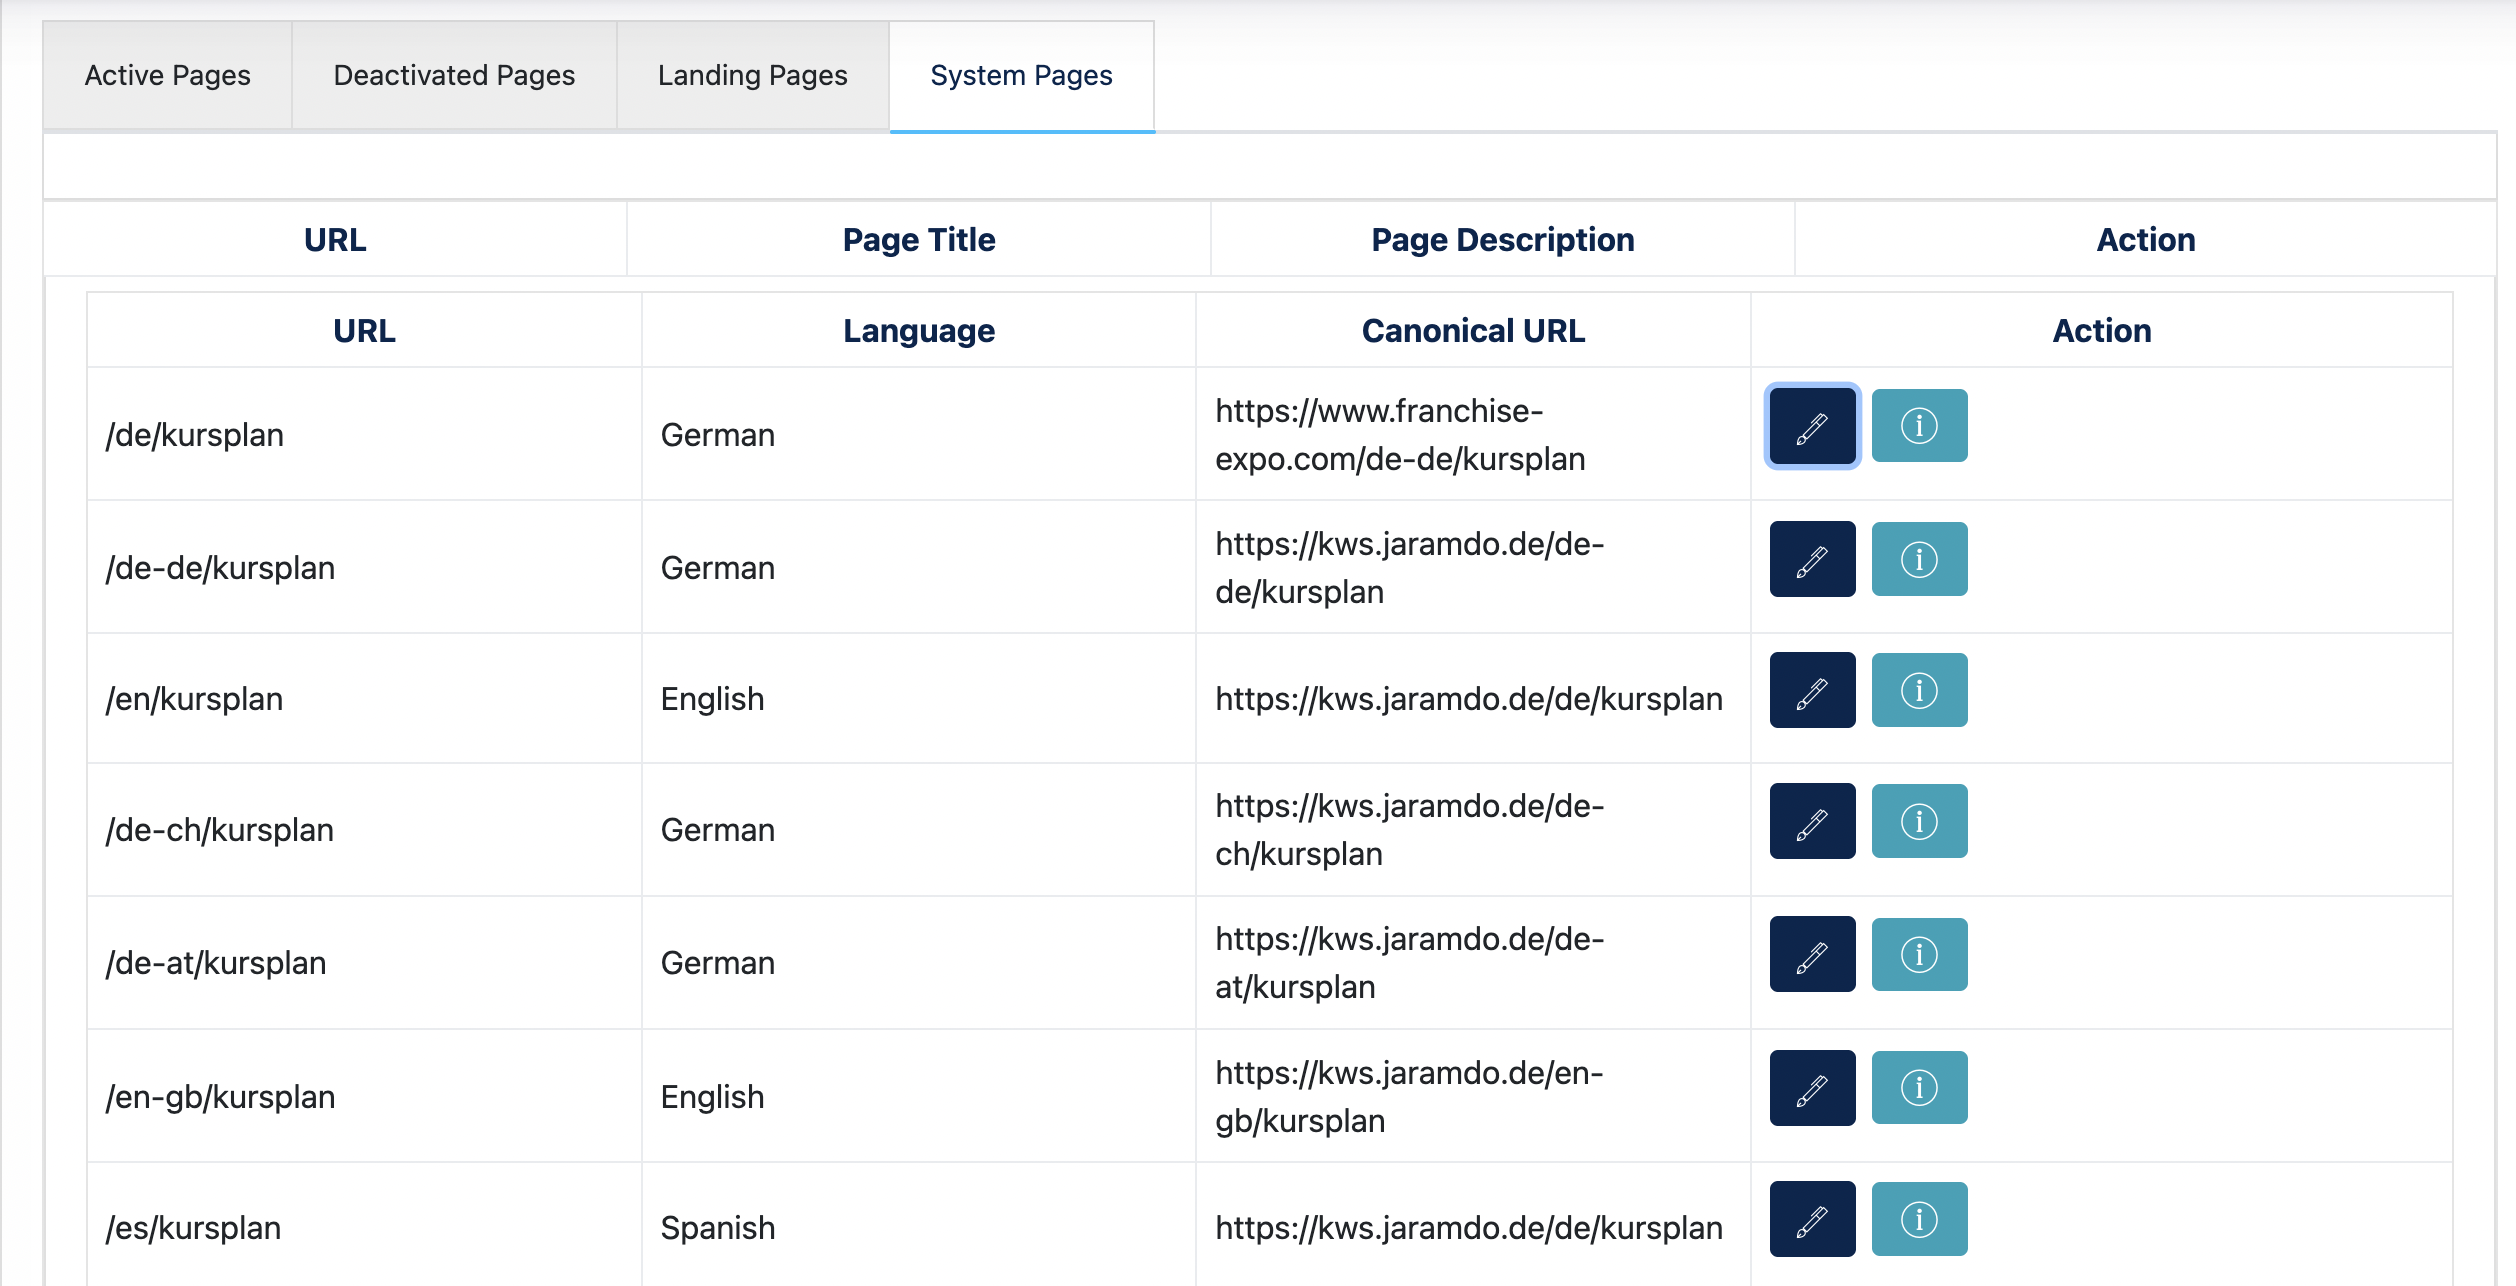Edit the /de/kursplan row with the pencil icon
The image size is (2516, 1286).
point(1812,426)
